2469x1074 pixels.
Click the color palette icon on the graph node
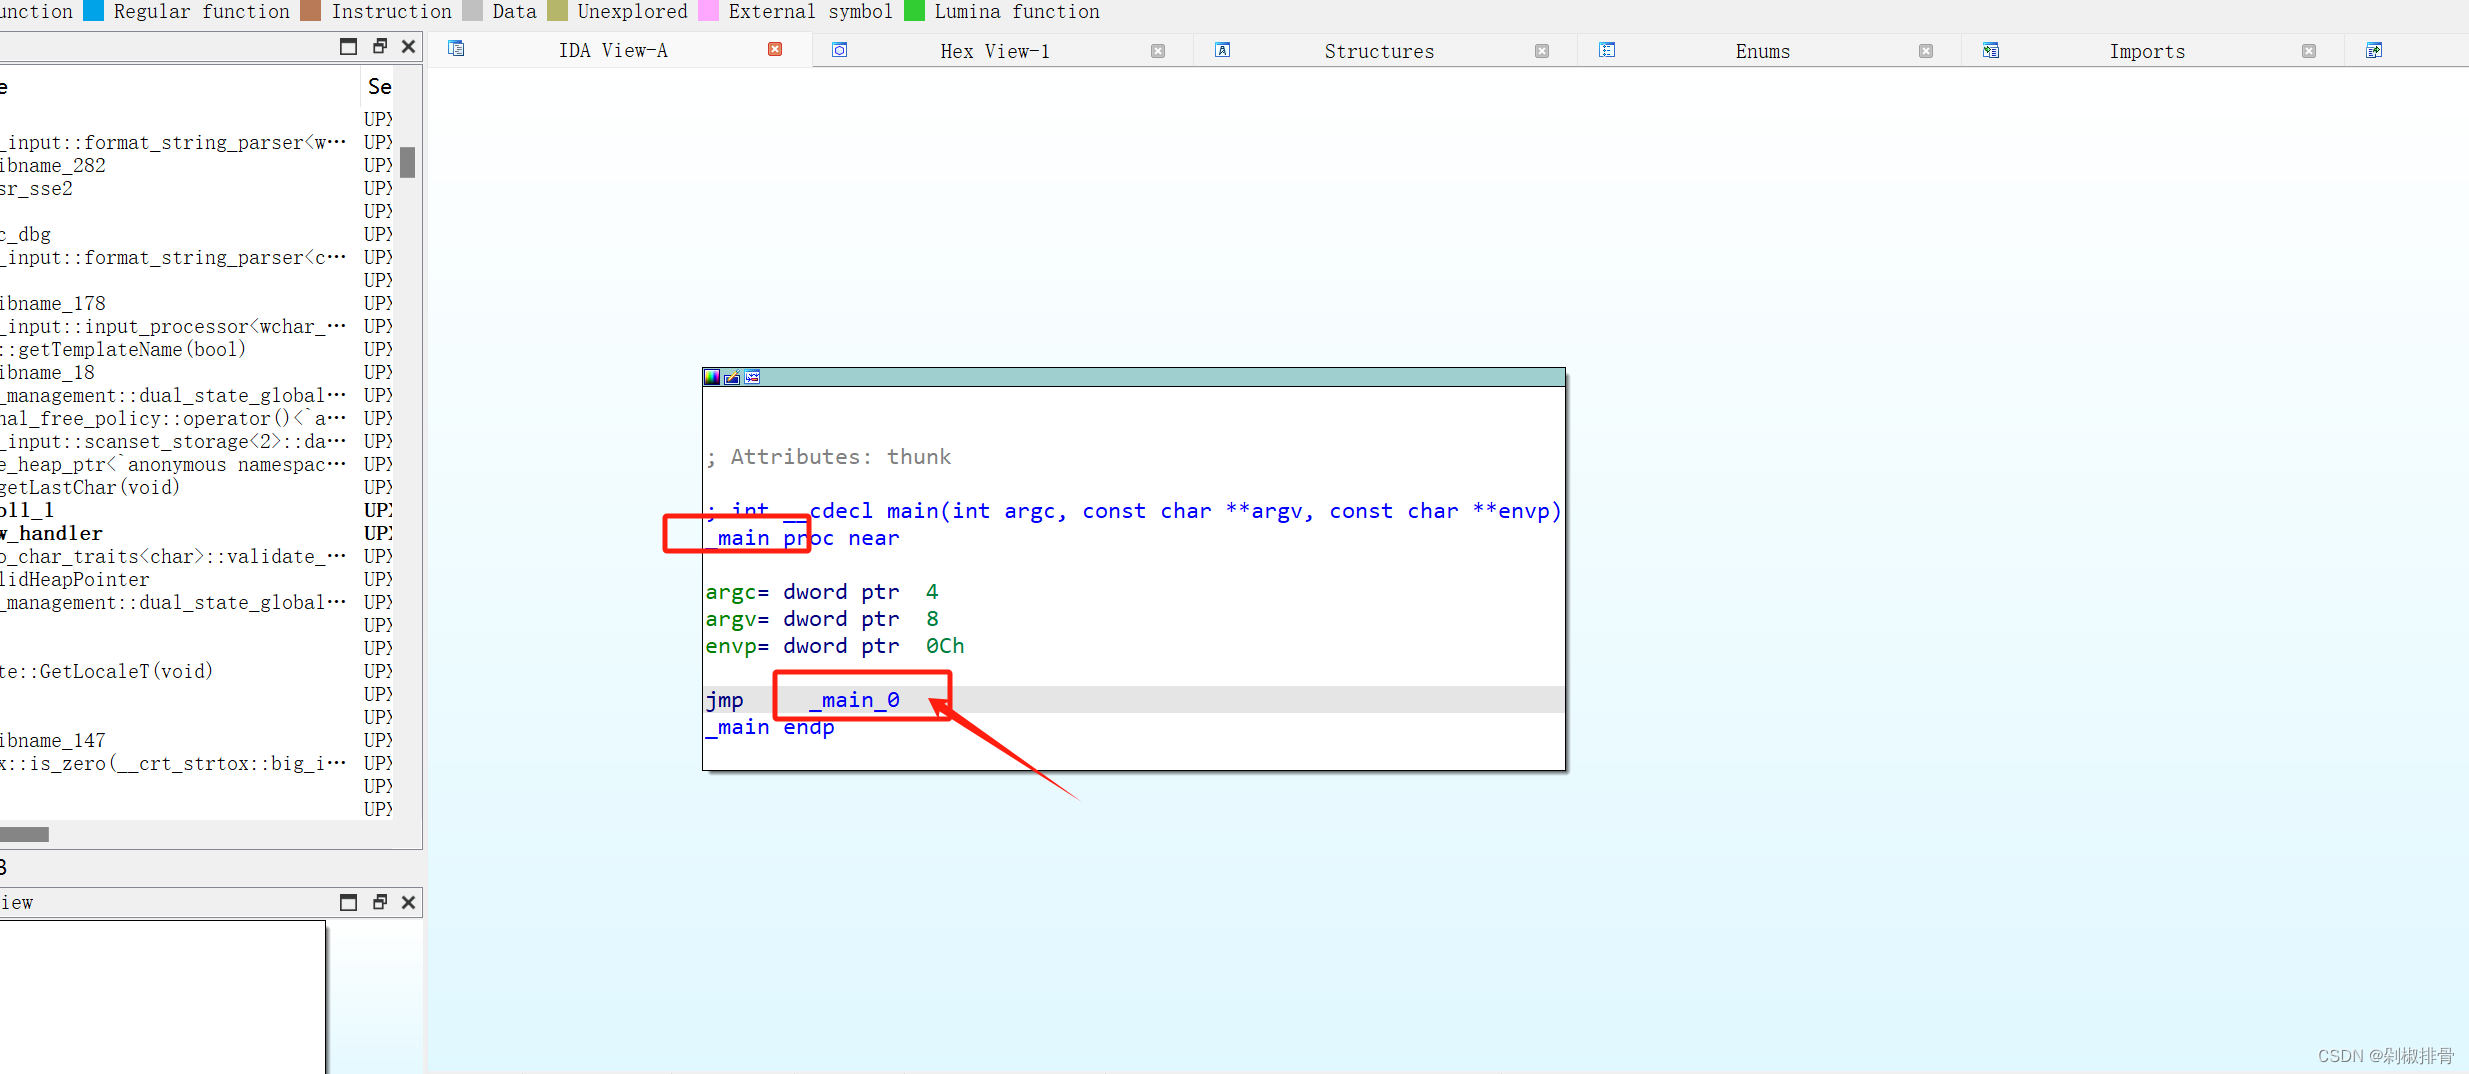pyautogui.click(x=711, y=377)
